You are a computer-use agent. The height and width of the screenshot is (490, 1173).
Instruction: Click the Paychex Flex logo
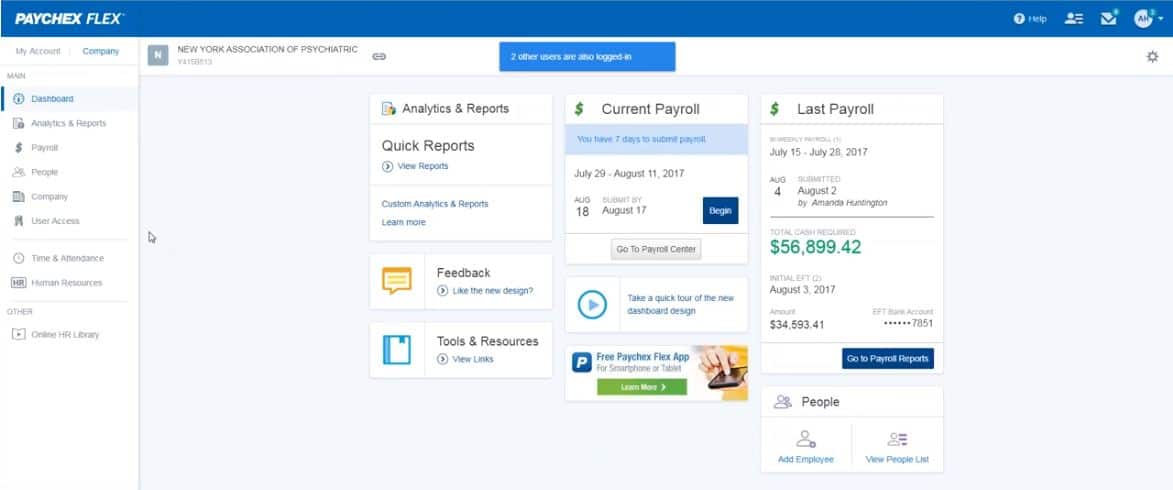click(x=69, y=19)
